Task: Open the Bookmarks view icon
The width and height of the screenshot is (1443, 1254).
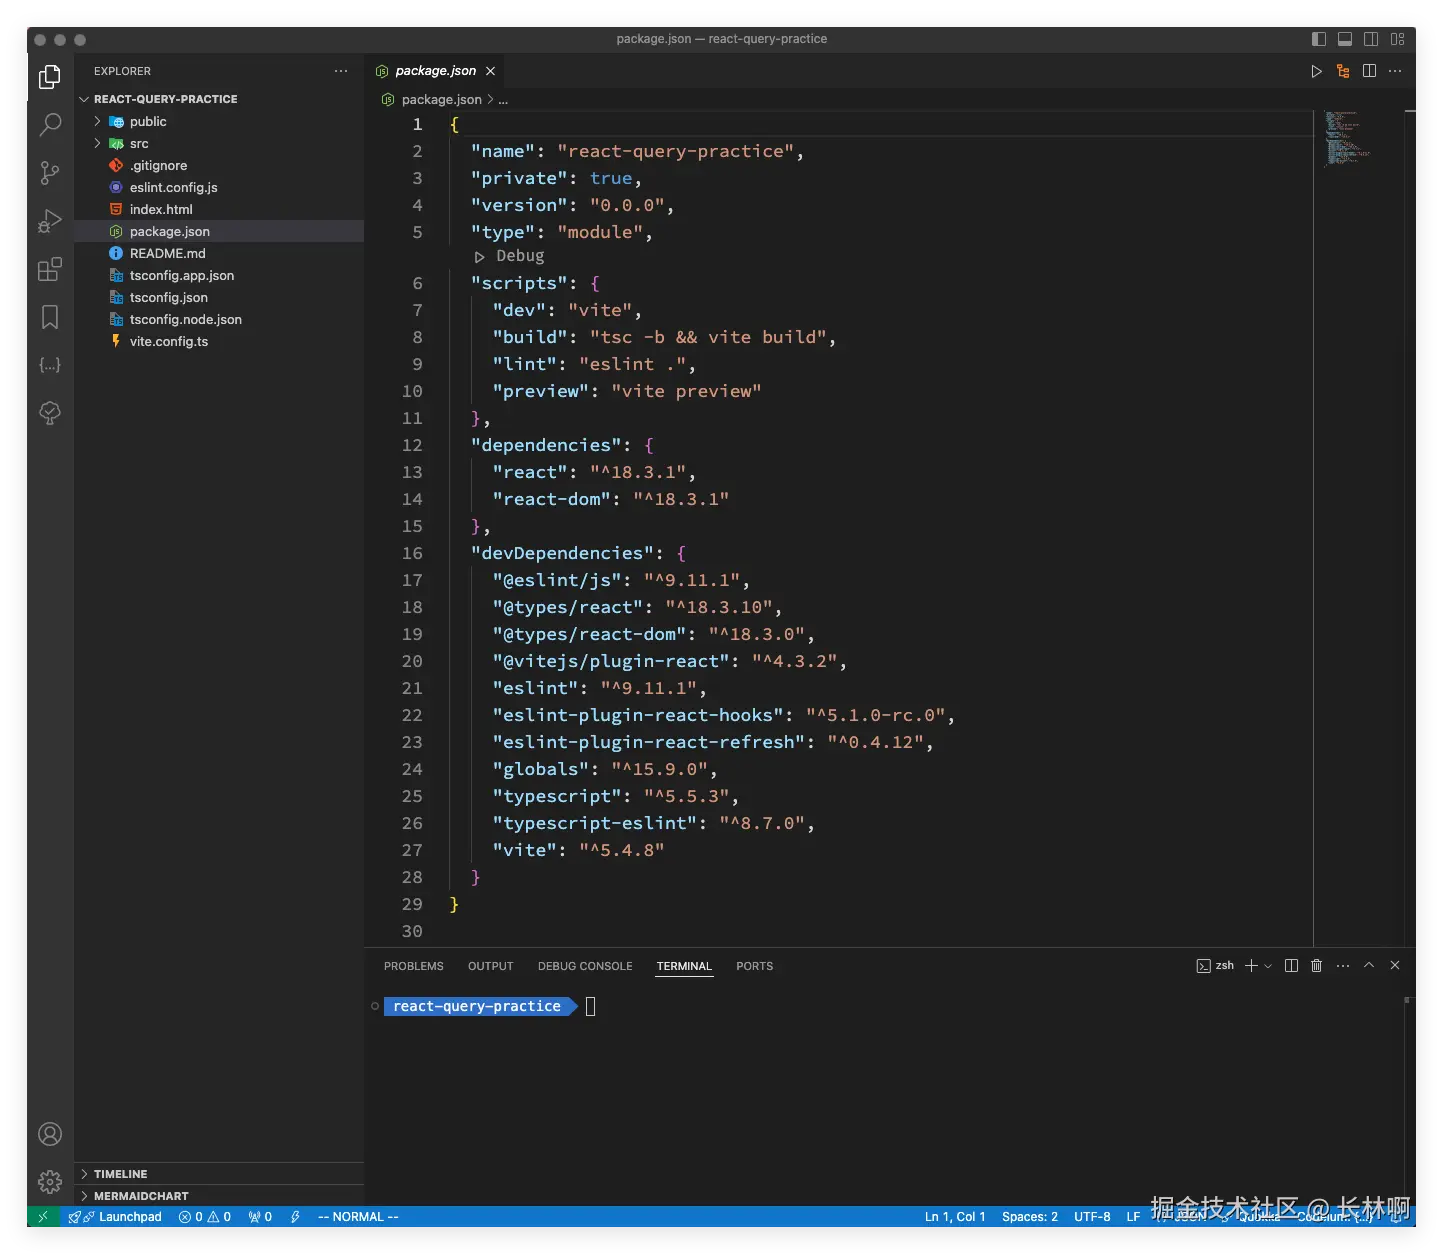Action: [50, 317]
